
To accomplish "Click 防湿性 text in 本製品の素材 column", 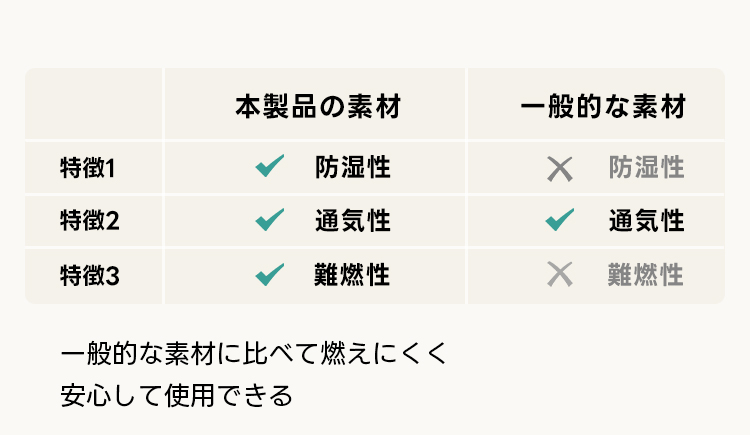I will click(x=352, y=168).
